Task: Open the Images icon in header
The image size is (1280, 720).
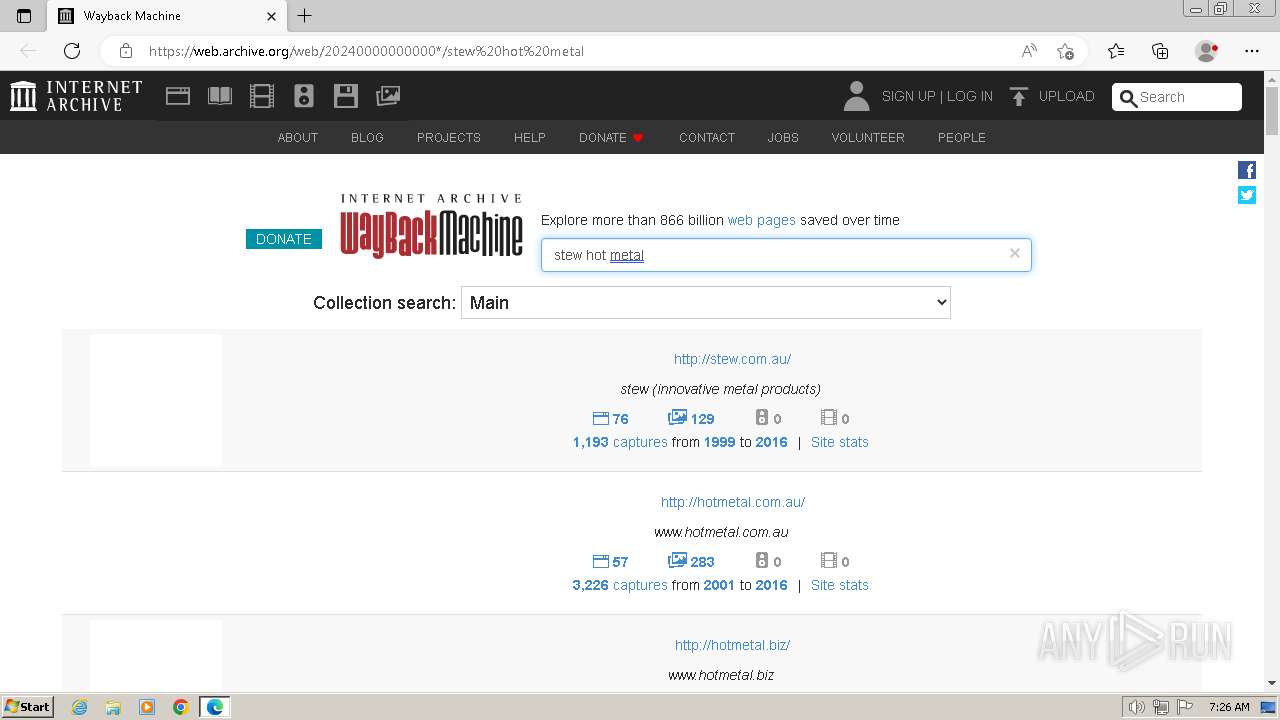Action: point(388,96)
